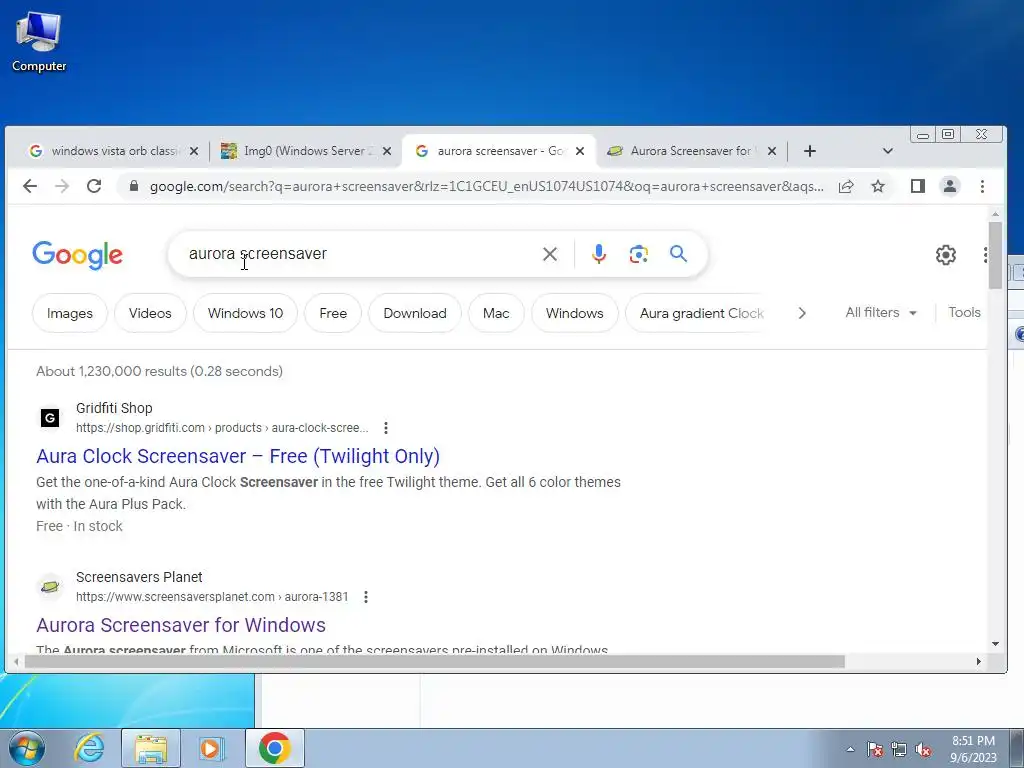The height and width of the screenshot is (768, 1024).
Task: Open search Tools
Action: (965, 312)
